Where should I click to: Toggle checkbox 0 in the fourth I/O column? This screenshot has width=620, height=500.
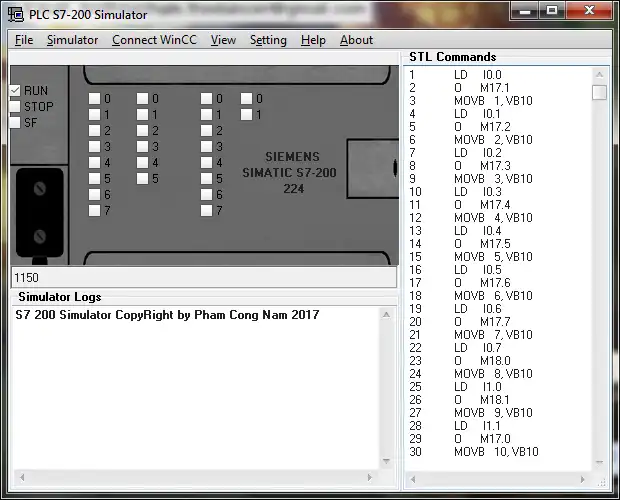[246, 98]
